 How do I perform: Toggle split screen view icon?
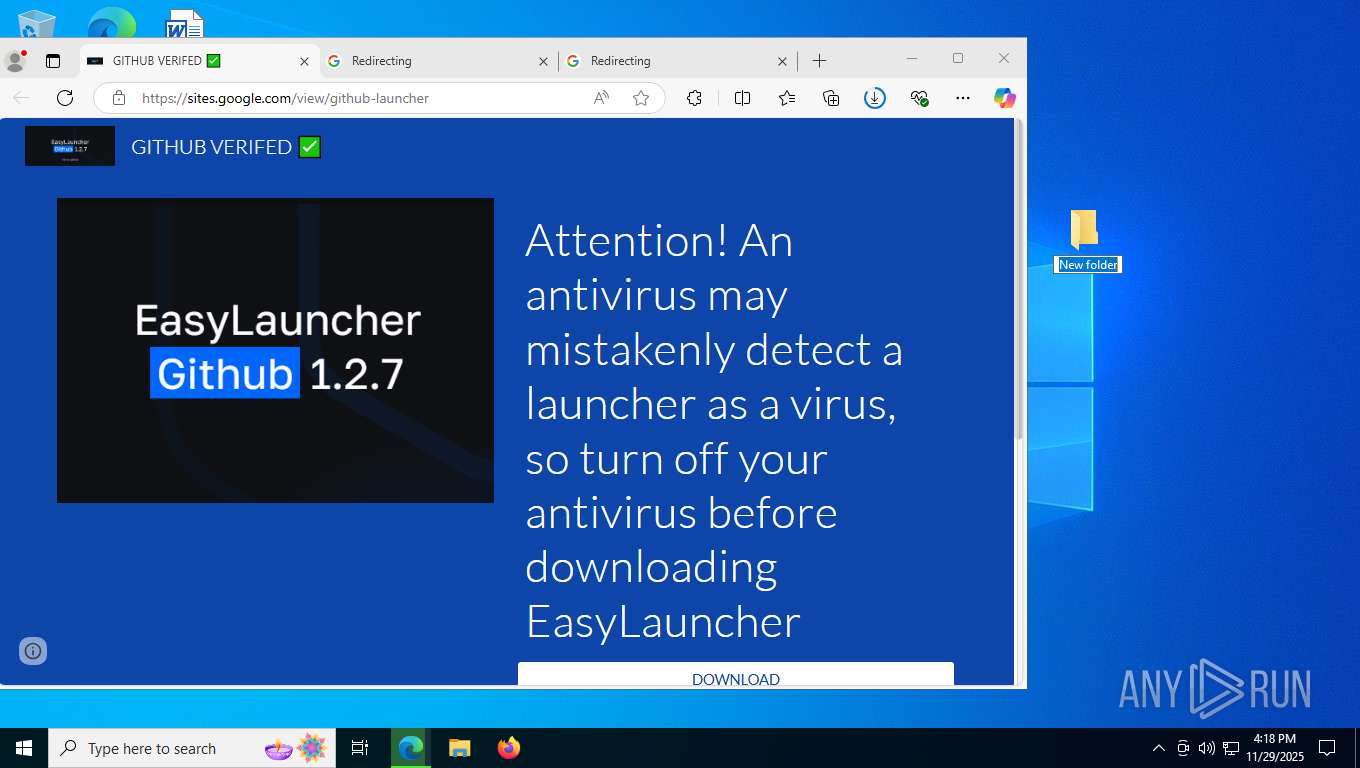pyautogui.click(x=742, y=98)
